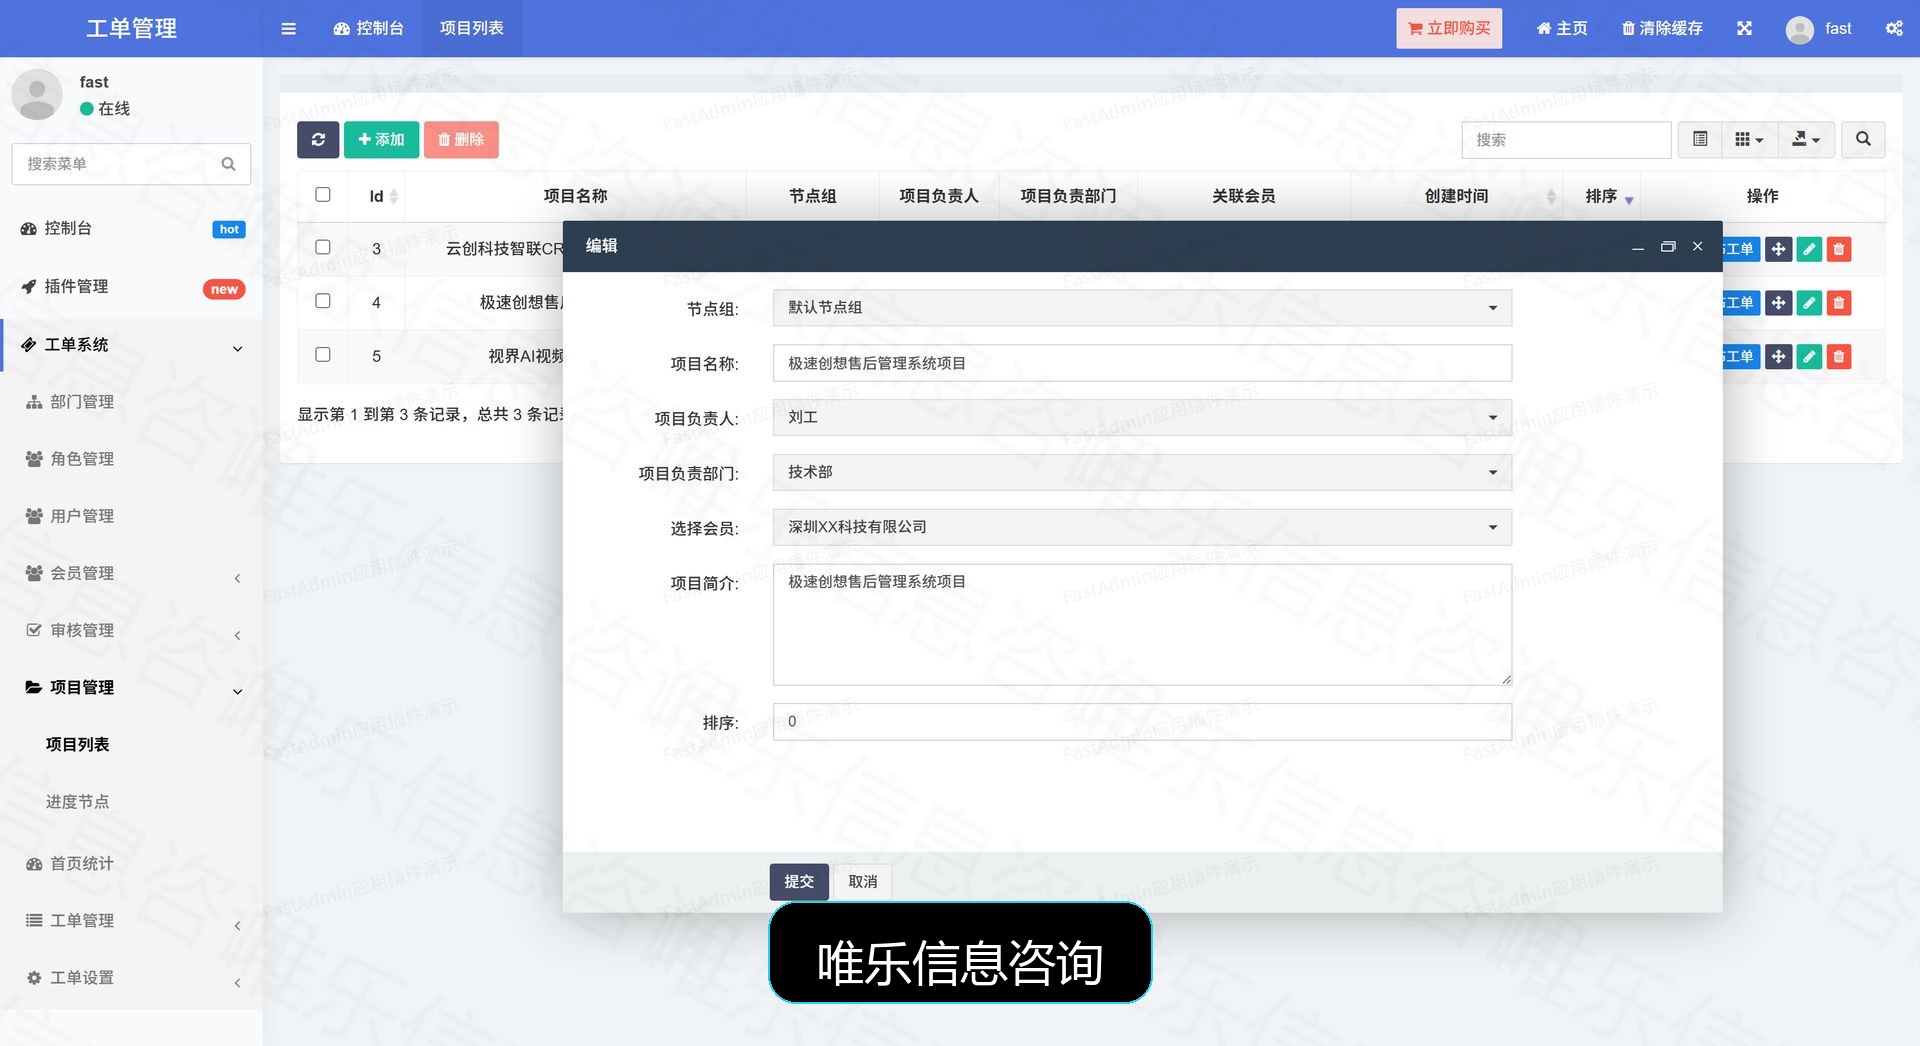Select the 项目列表 top tab

[x=472, y=28]
